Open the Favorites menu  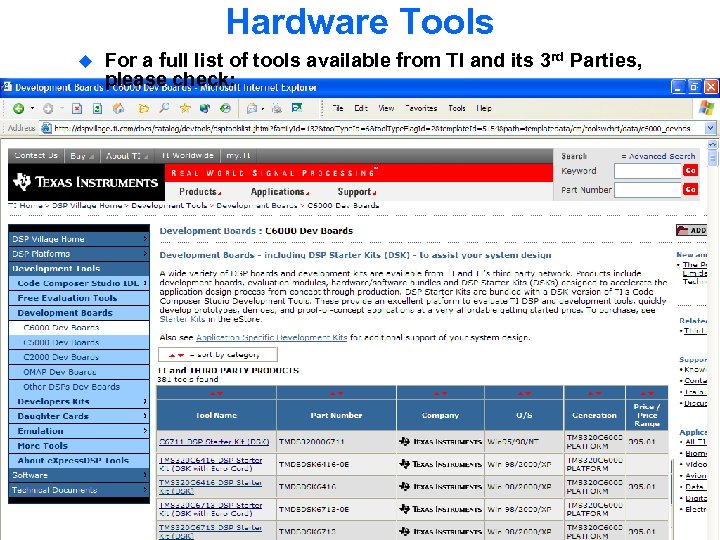pos(421,108)
